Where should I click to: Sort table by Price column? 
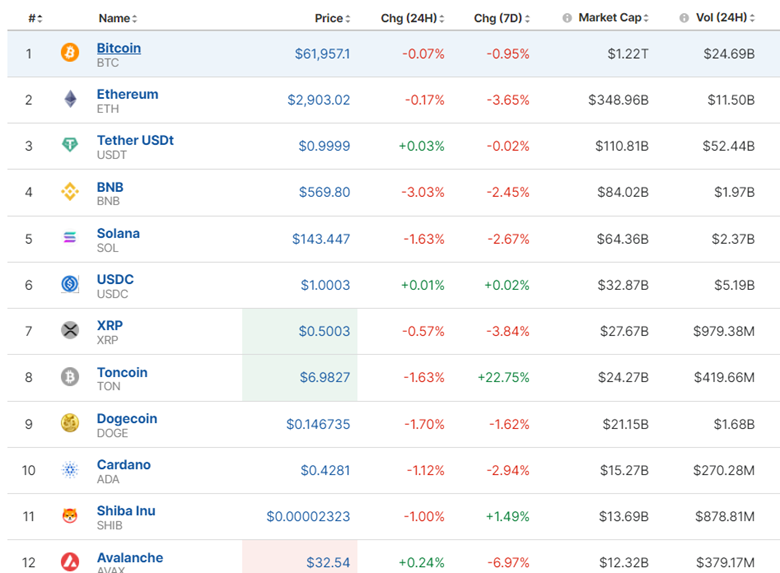pos(332,18)
